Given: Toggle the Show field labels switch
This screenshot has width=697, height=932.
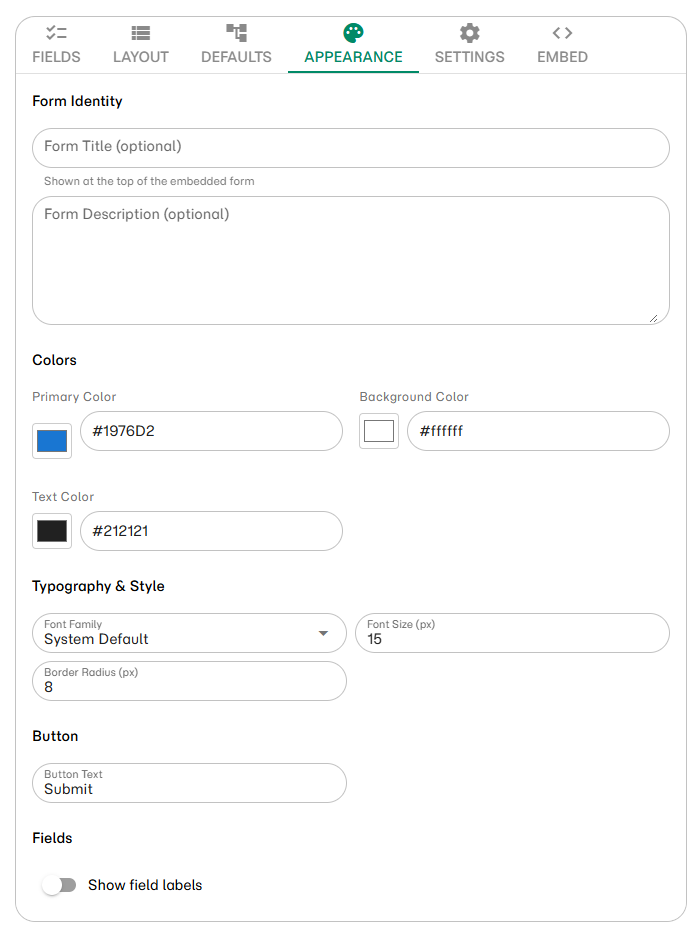Looking at the screenshot, I should point(59,885).
